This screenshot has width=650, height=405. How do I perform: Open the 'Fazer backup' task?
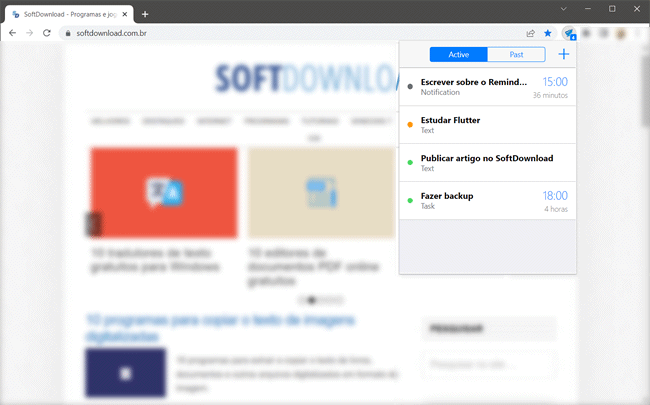(x=488, y=201)
